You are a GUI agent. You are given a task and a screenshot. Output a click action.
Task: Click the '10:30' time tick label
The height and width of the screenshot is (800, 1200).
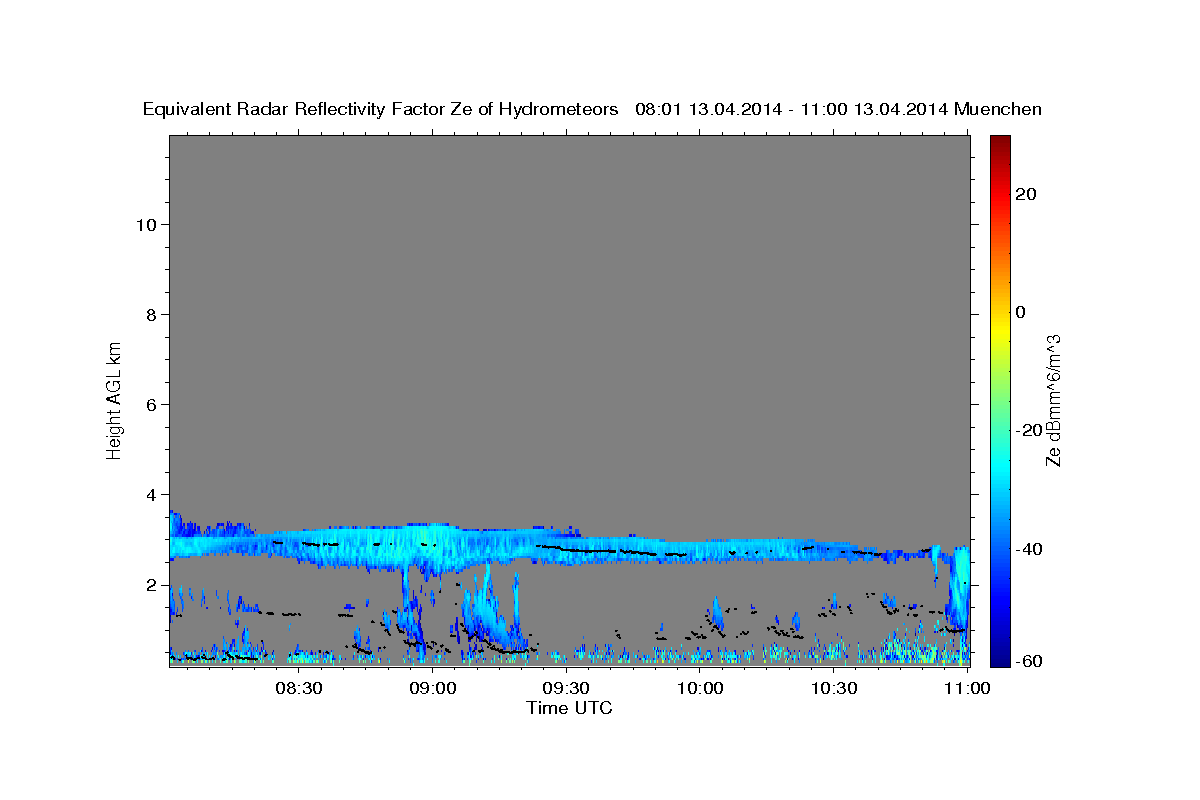(x=833, y=689)
